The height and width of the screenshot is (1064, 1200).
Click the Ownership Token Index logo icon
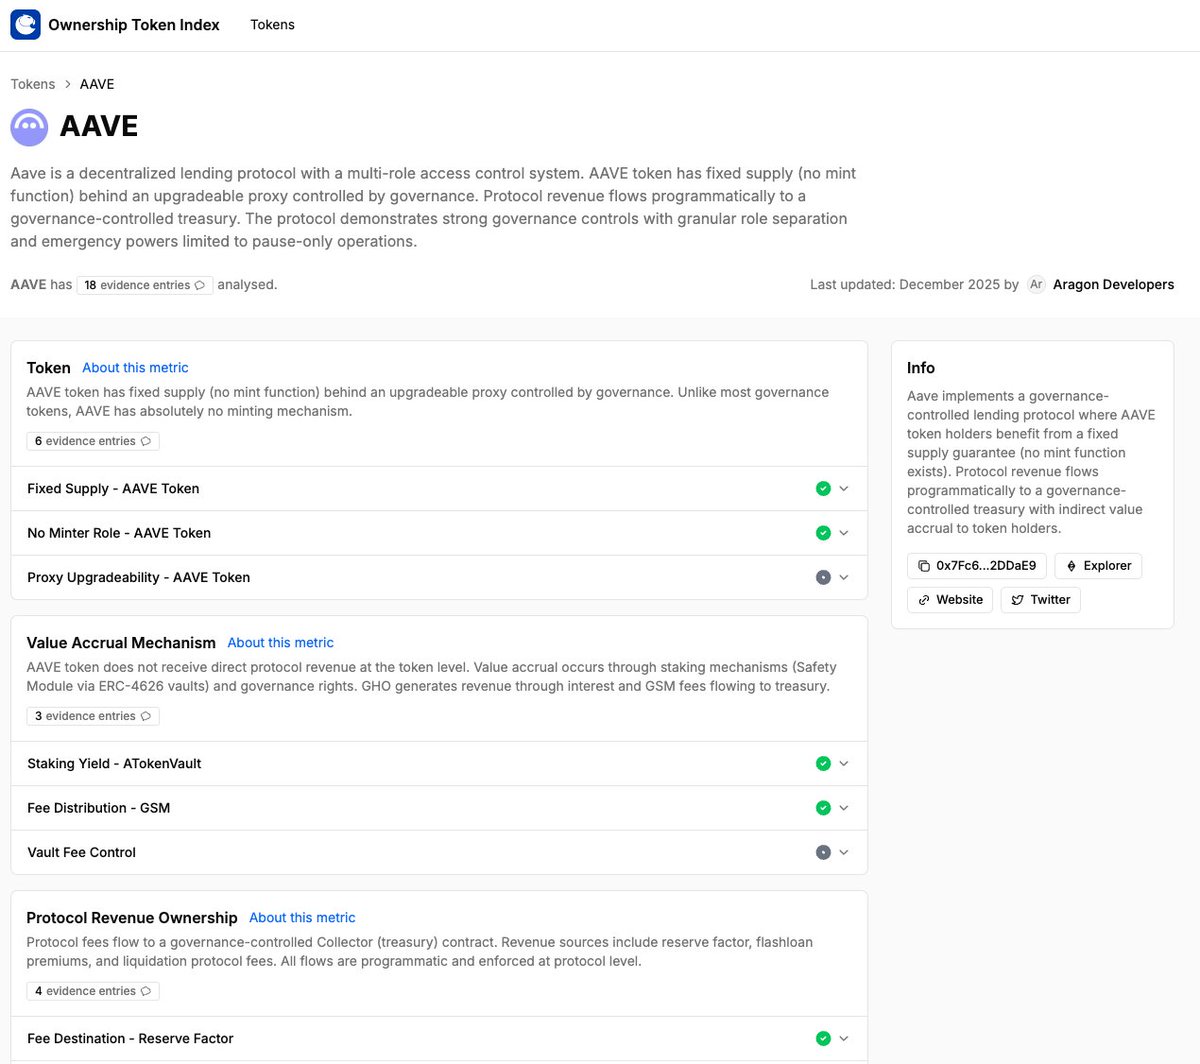(x=25, y=25)
